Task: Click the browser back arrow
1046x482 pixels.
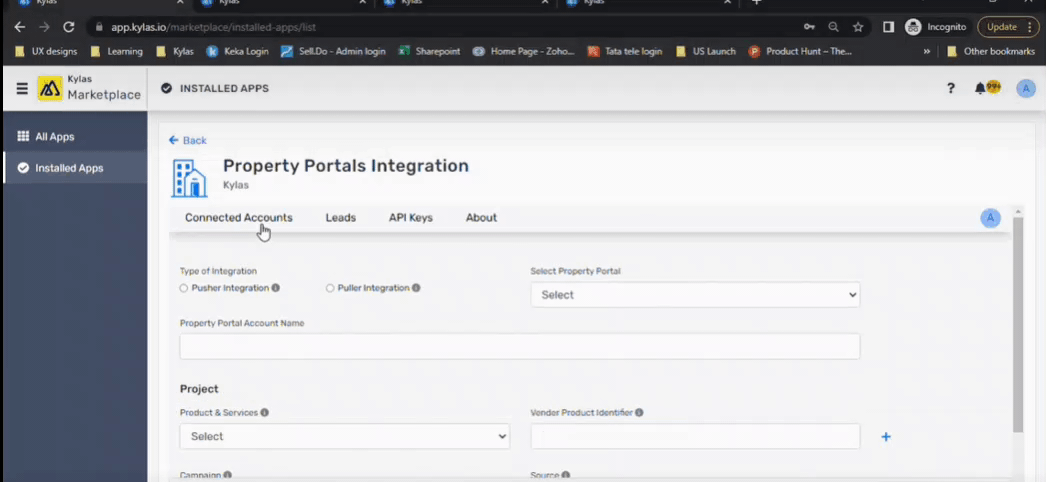Action: coord(19,27)
